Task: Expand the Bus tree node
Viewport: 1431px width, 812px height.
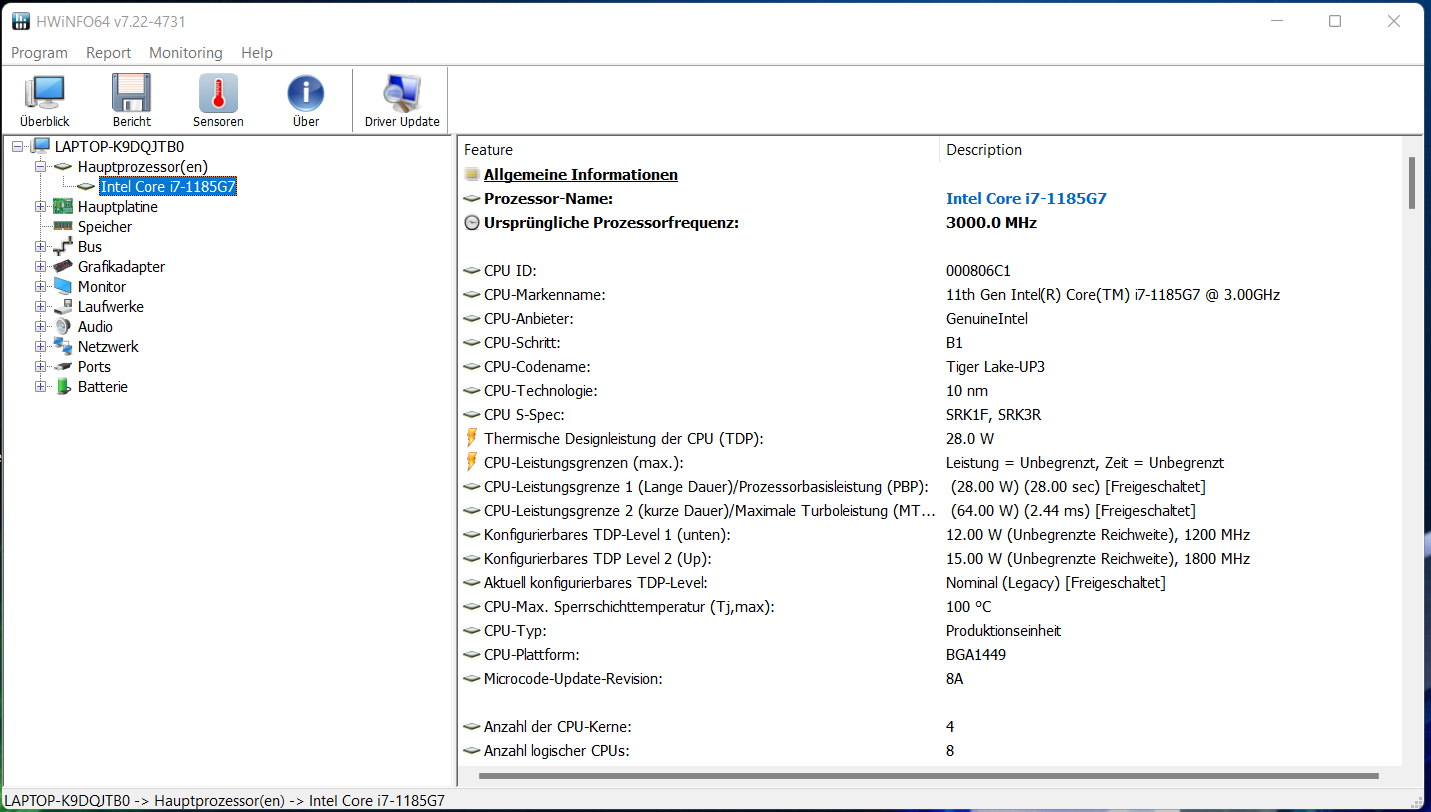Action: tap(40, 247)
